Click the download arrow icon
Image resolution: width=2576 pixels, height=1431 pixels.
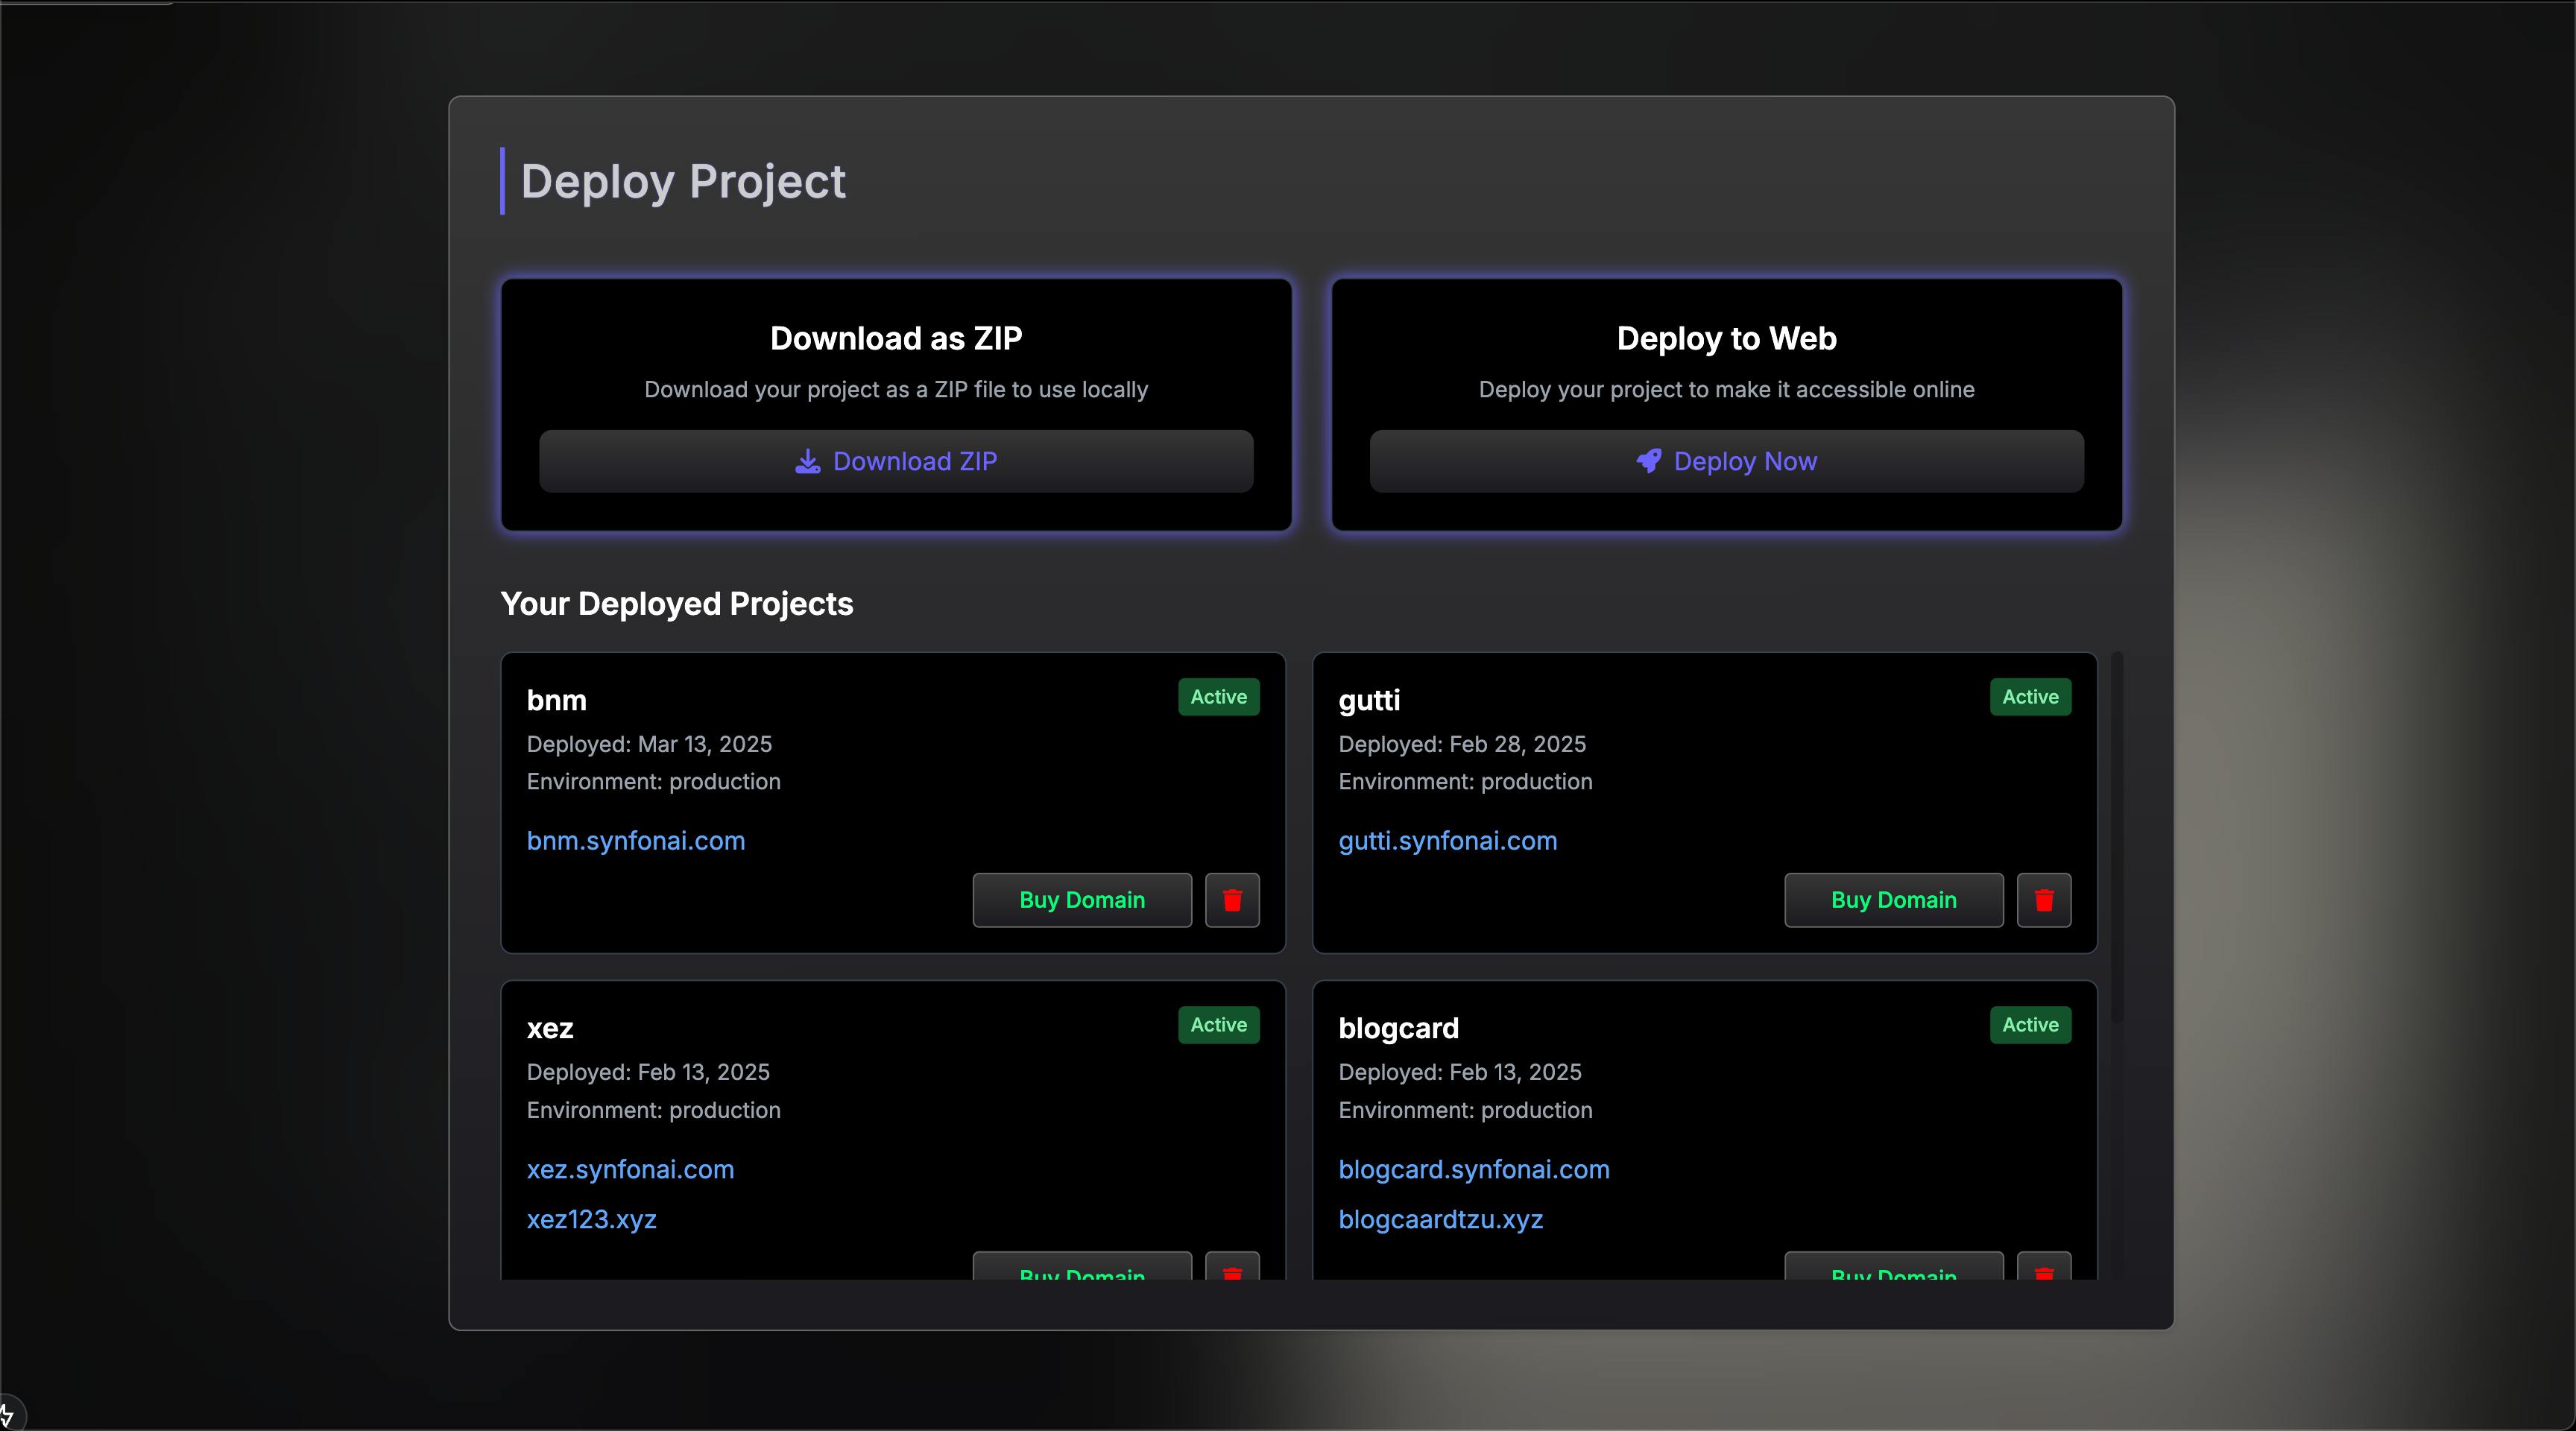[807, 461]
